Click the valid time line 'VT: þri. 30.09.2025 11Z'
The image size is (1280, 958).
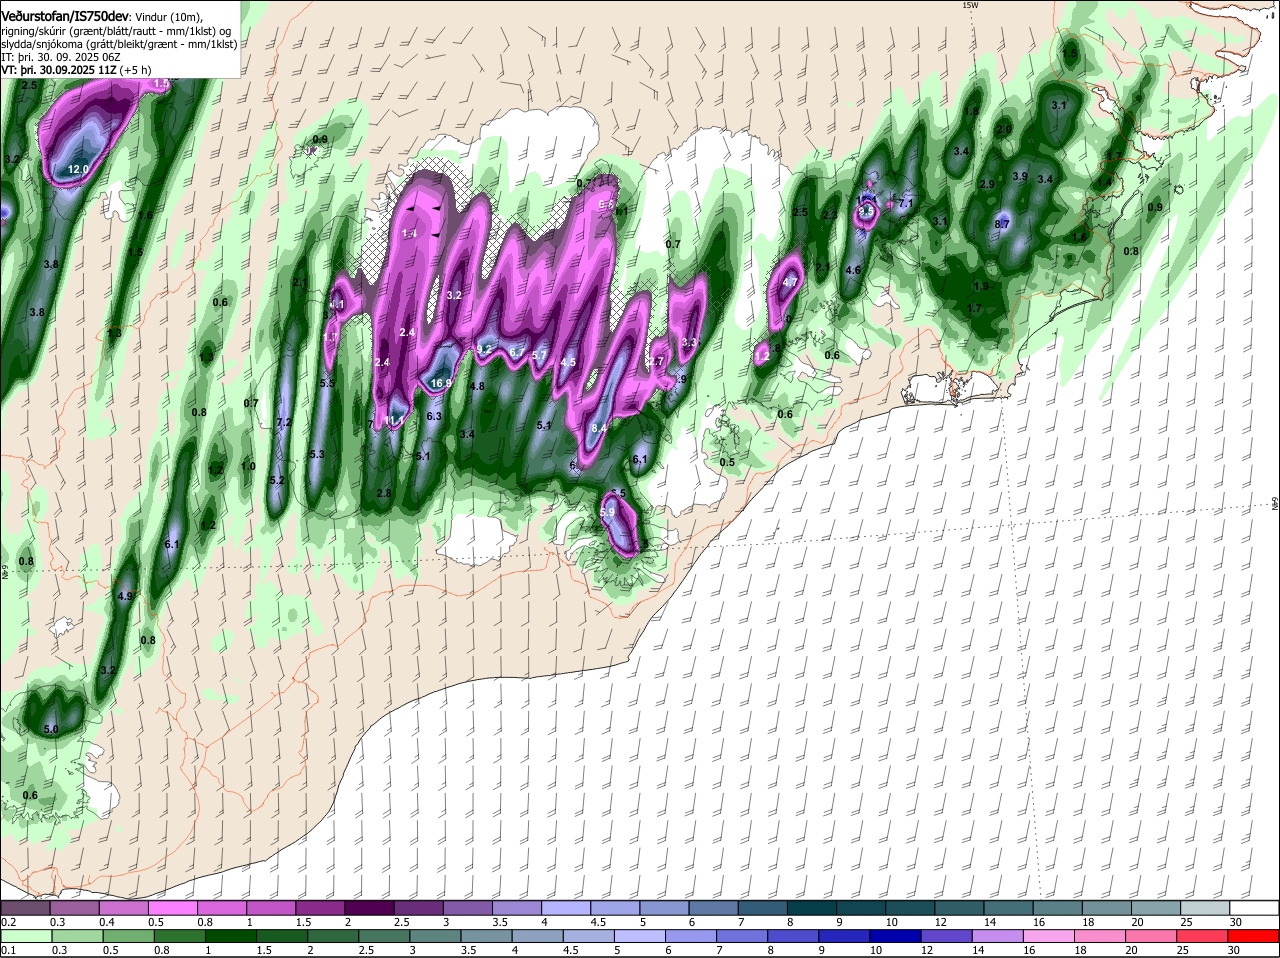[x=60, y=70]
